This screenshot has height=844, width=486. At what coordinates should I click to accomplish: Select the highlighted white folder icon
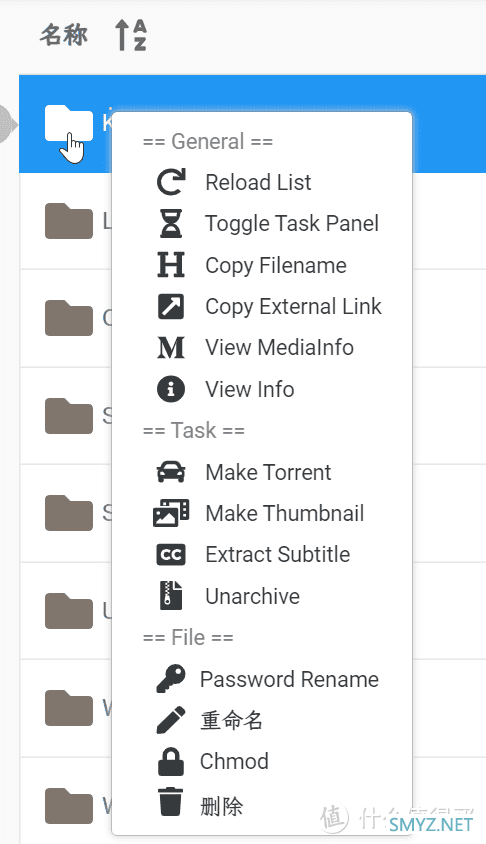68,124
